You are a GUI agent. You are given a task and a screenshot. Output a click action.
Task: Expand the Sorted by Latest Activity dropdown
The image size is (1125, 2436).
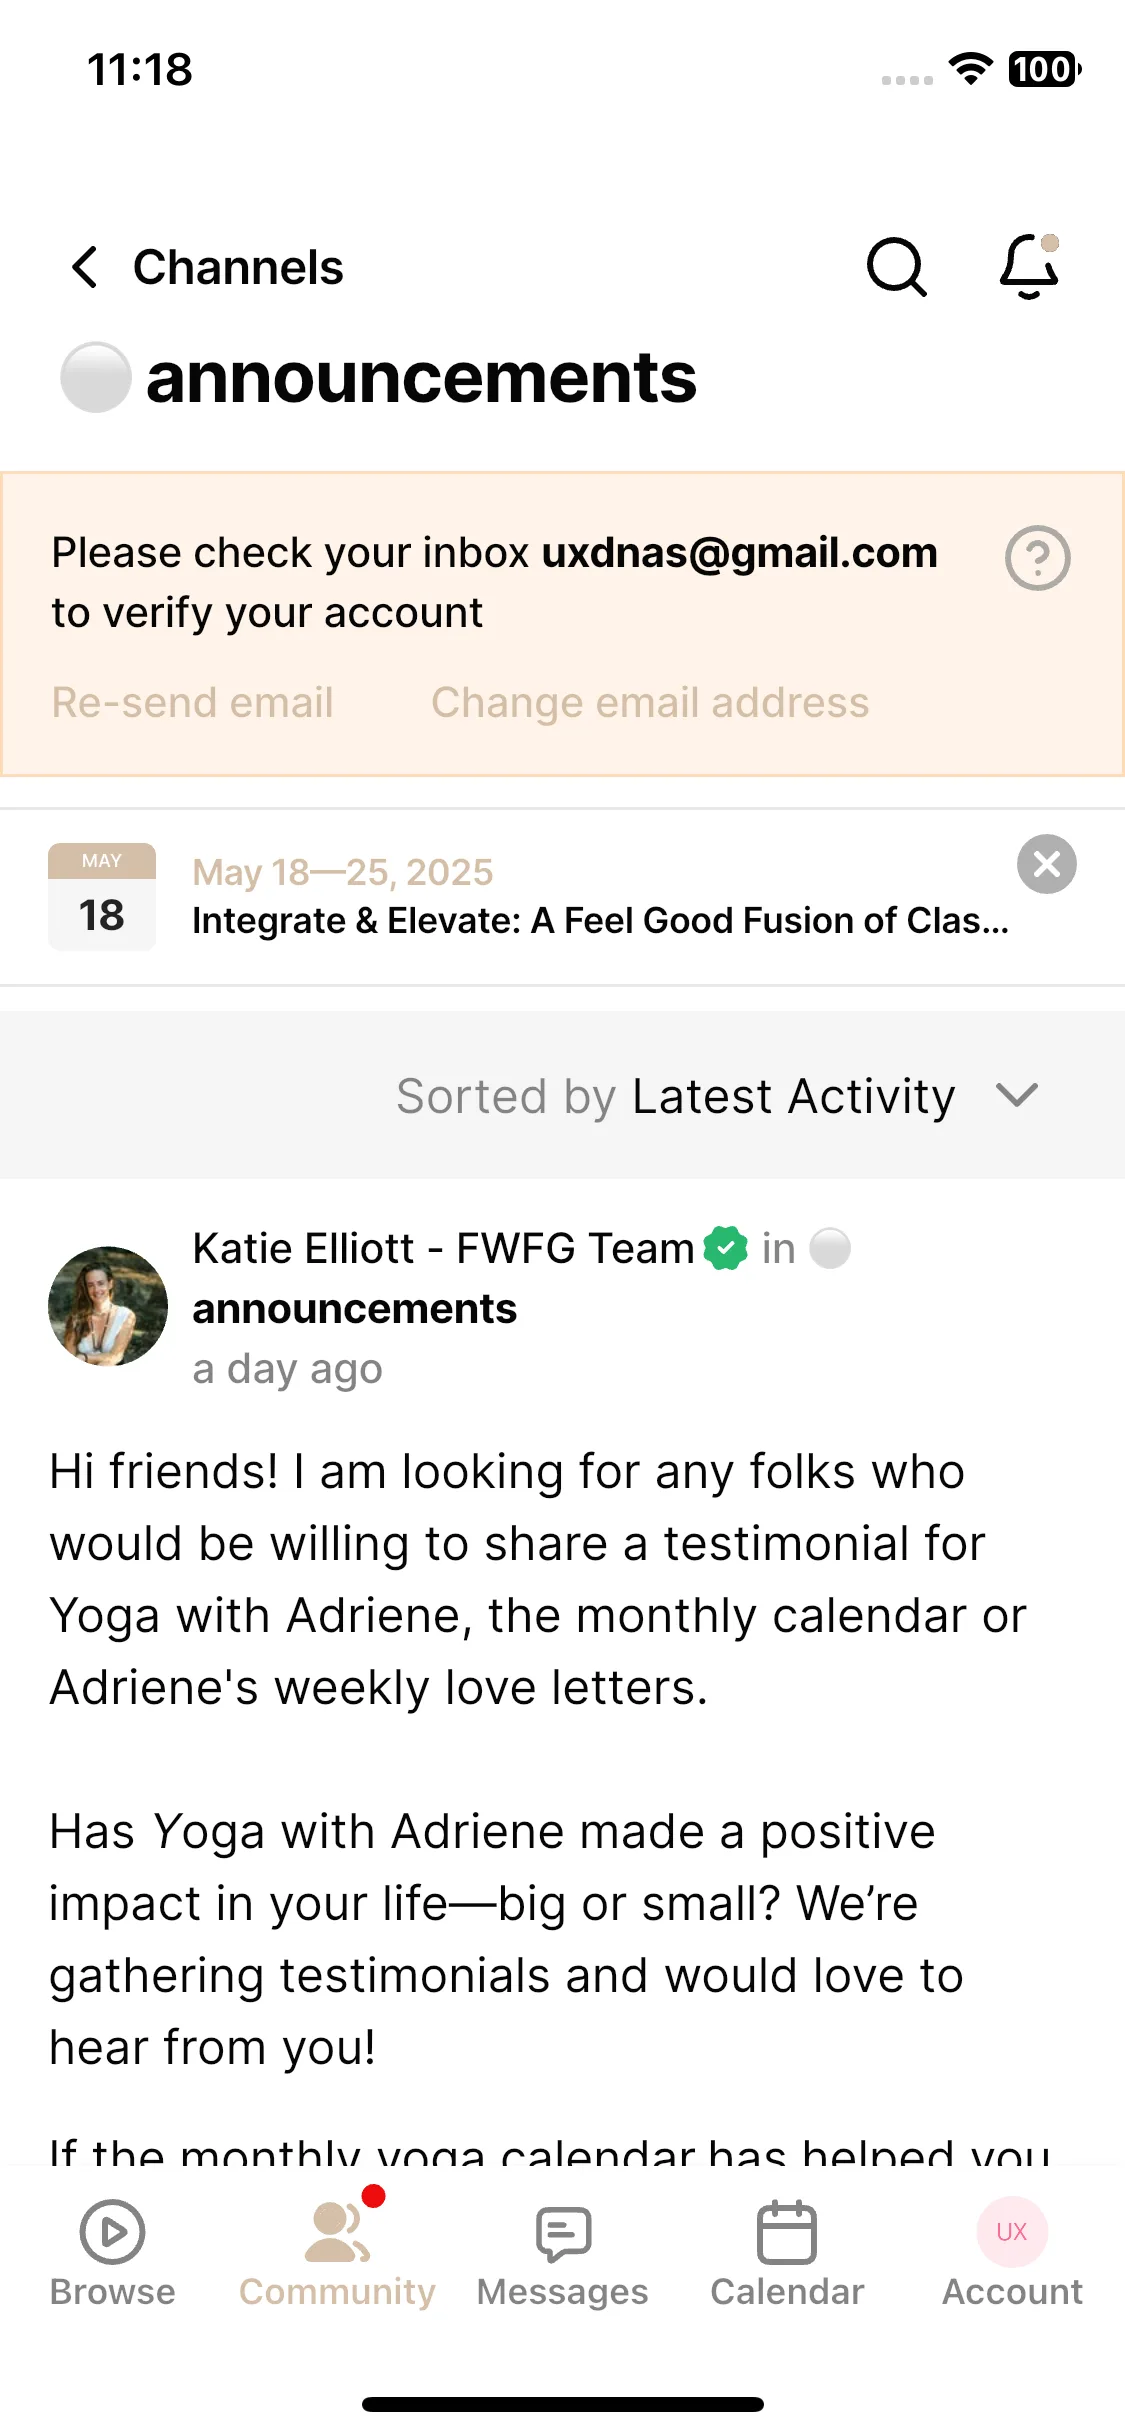717,1096
